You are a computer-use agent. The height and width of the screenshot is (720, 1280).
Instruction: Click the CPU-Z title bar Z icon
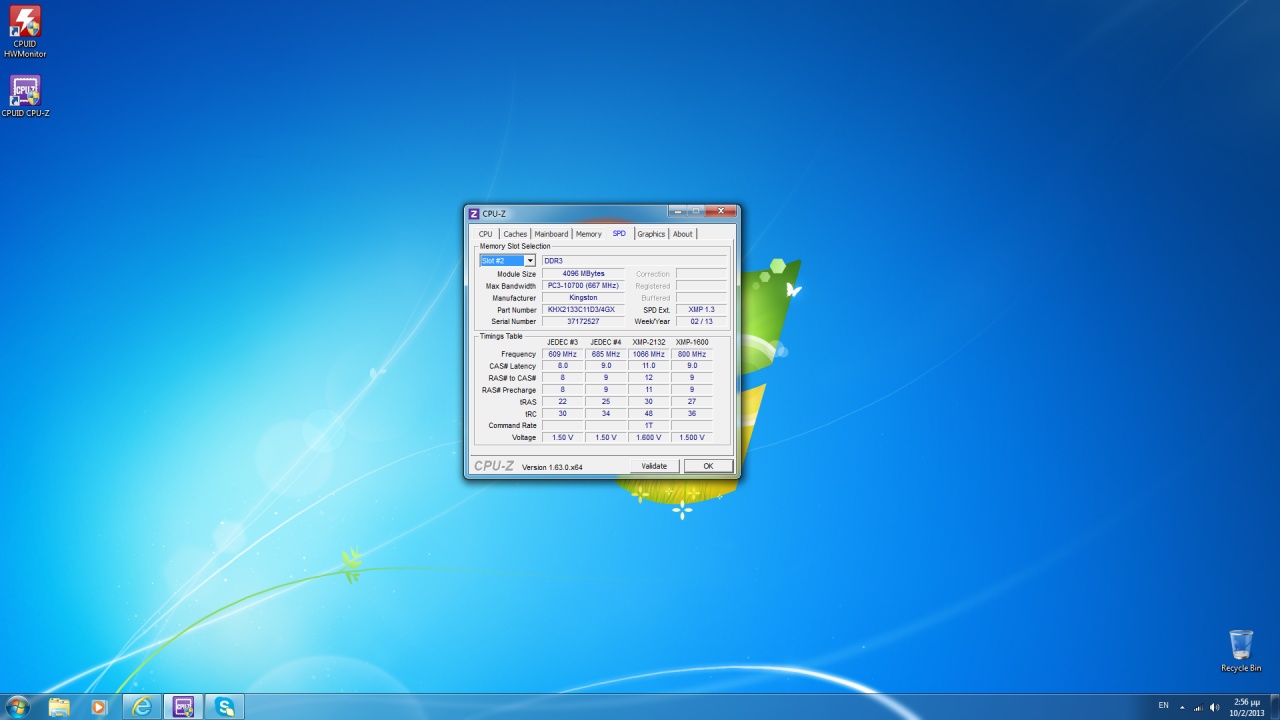coord(474,213)
